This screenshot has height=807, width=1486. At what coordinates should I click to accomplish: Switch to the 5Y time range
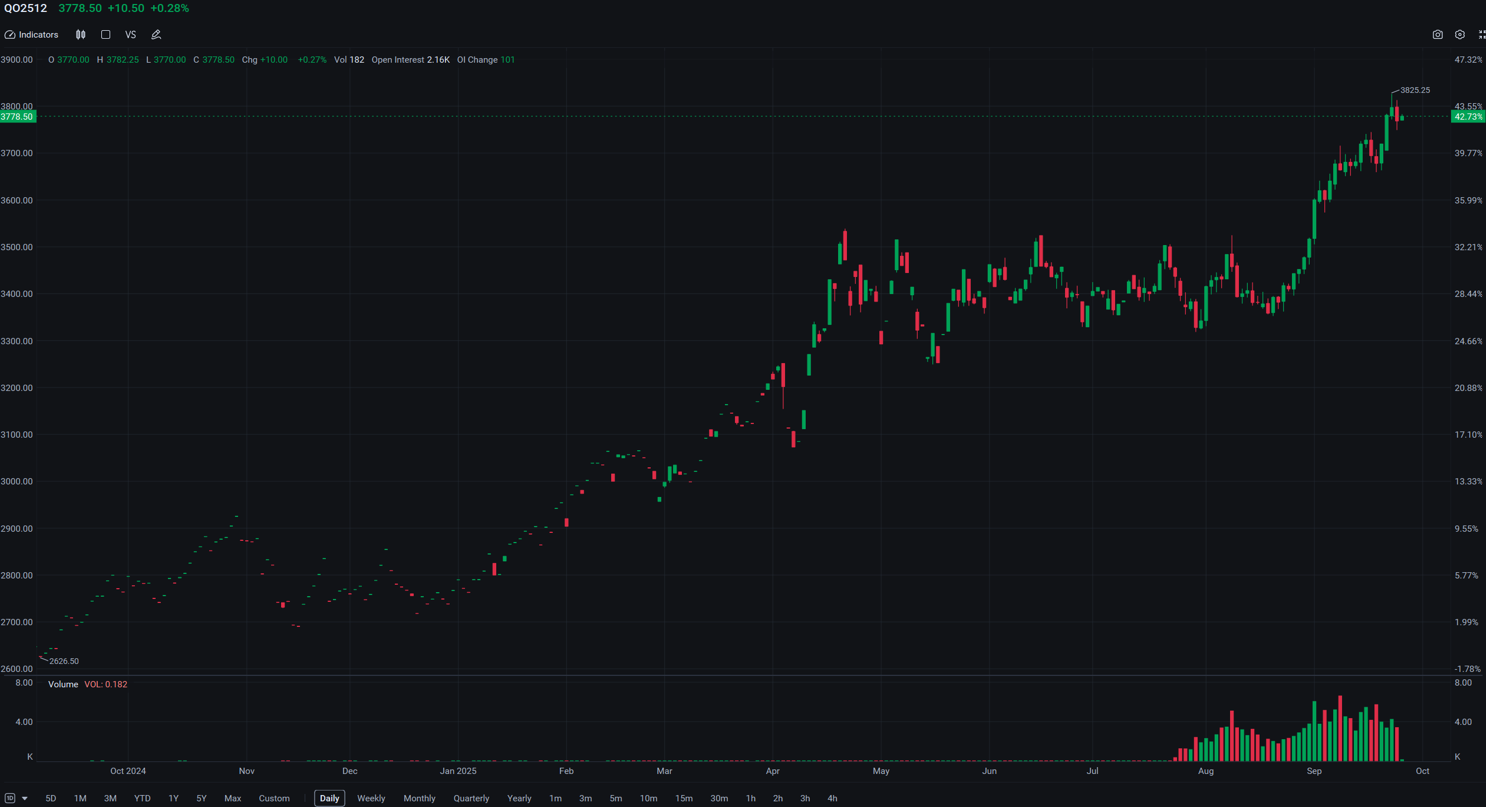pyautogui.click(x=201, y=798)
